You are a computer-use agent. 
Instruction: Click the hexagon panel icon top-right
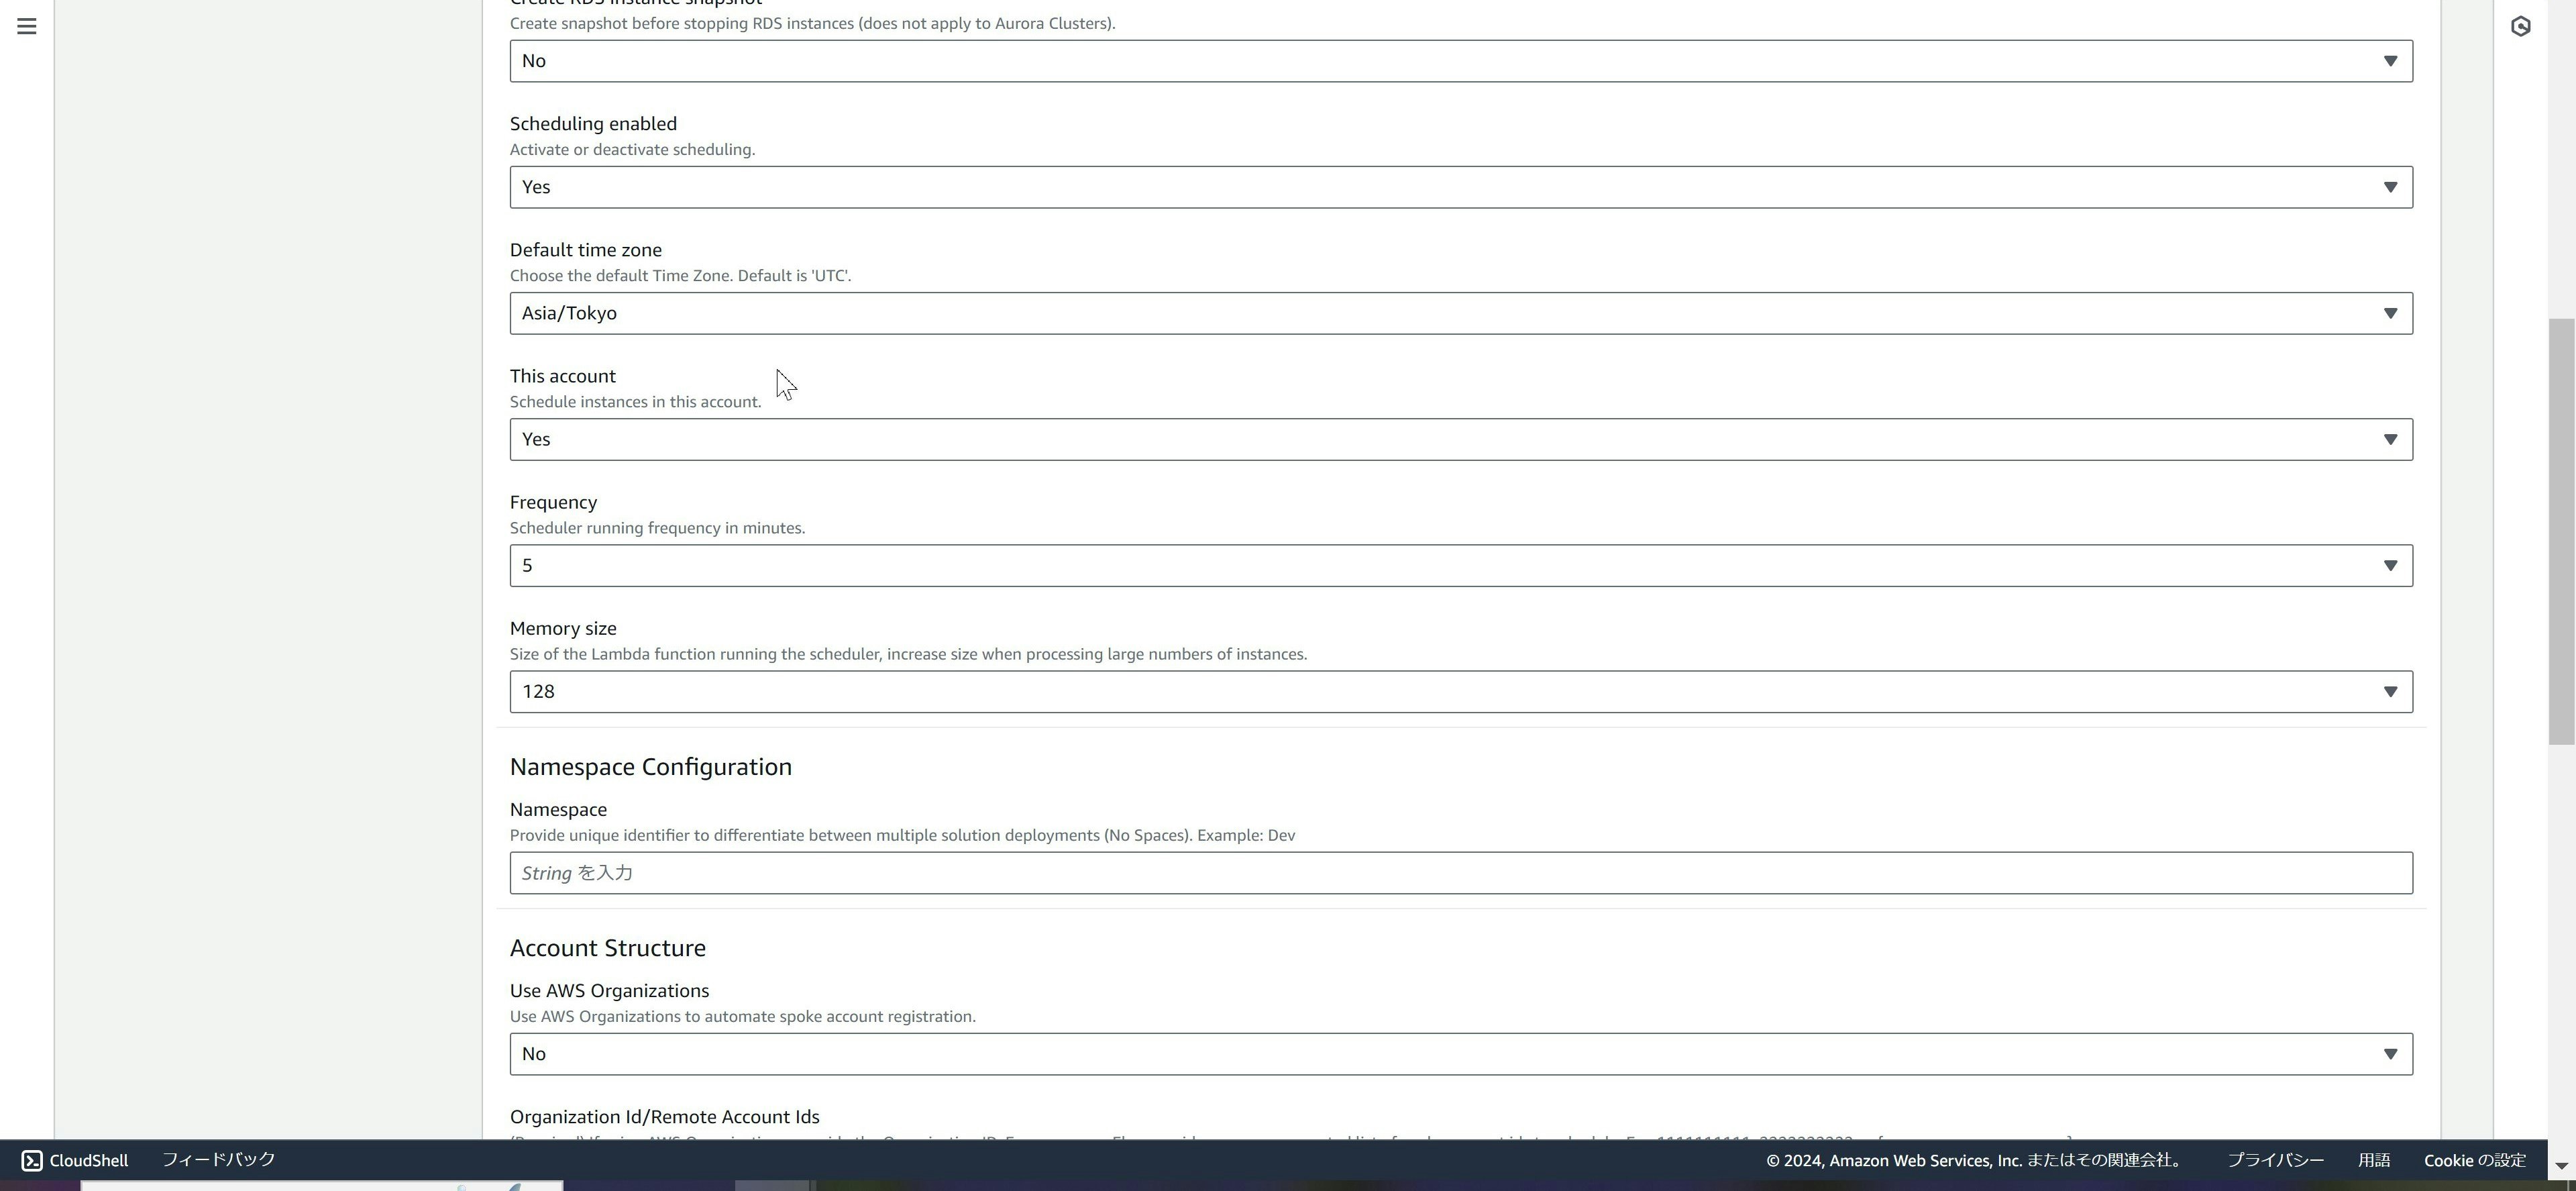coord(2520,26)
